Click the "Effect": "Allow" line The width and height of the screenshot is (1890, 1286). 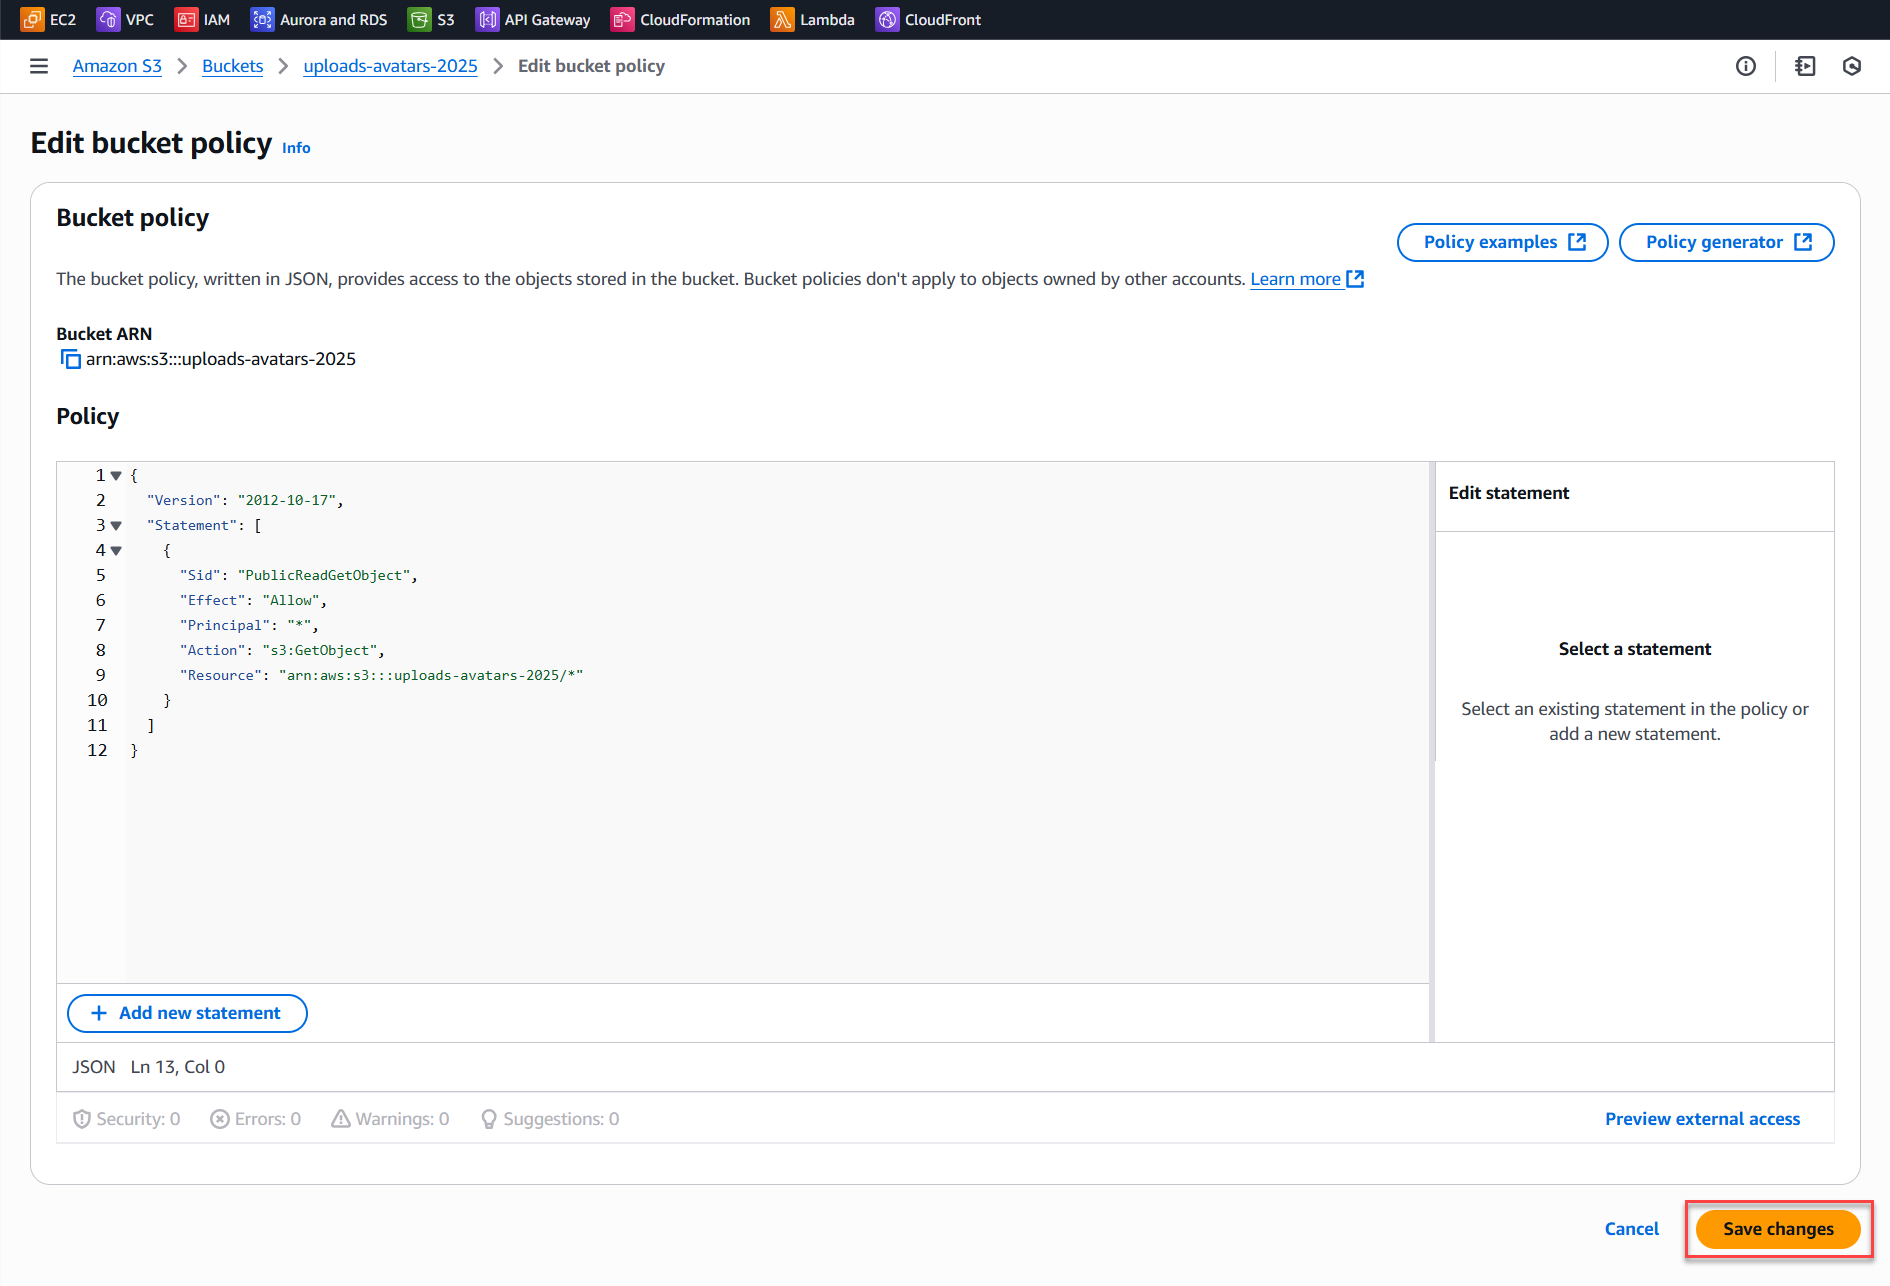[x=253, y=600]
